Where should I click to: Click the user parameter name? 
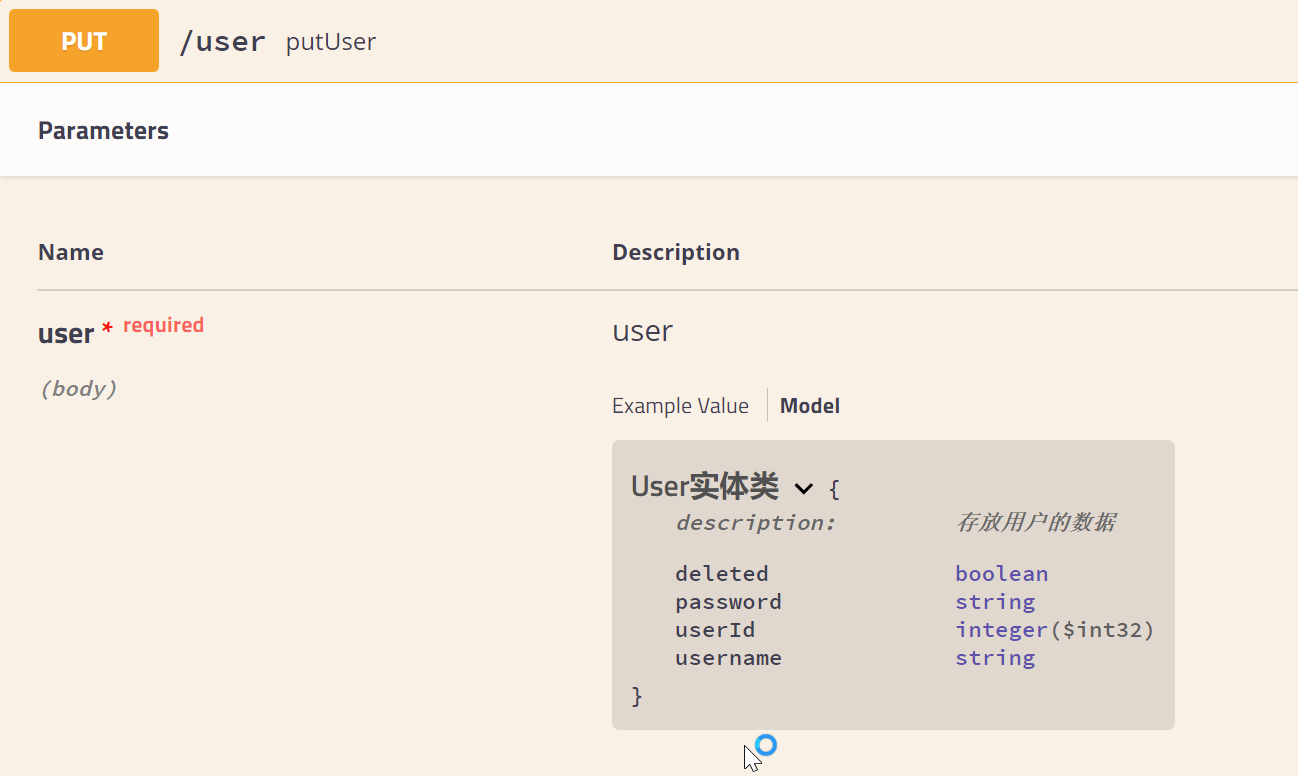tap(66, 333)
